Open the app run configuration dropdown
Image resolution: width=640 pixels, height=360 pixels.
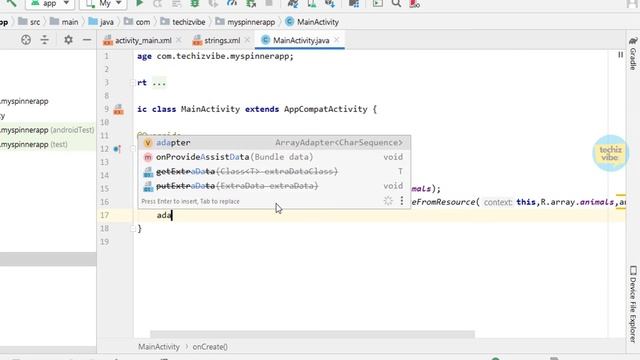point(50,4)
